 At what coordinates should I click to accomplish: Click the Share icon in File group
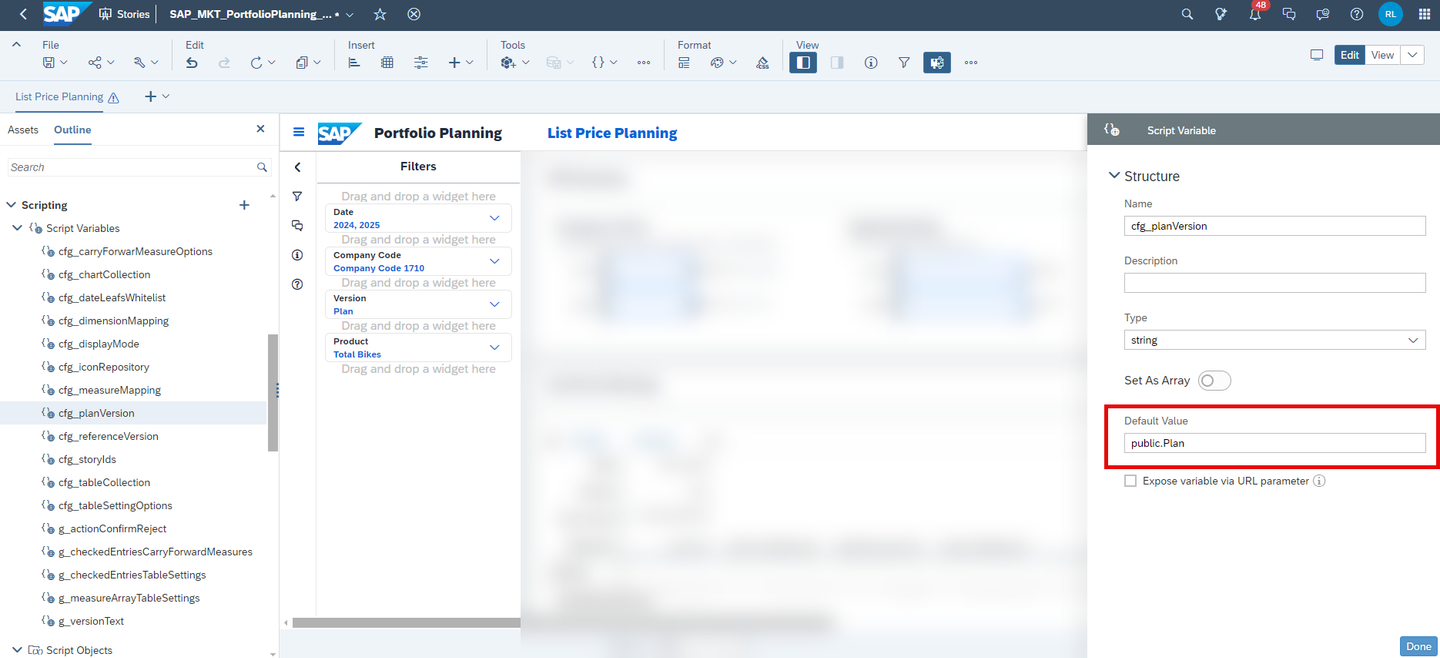95,62
